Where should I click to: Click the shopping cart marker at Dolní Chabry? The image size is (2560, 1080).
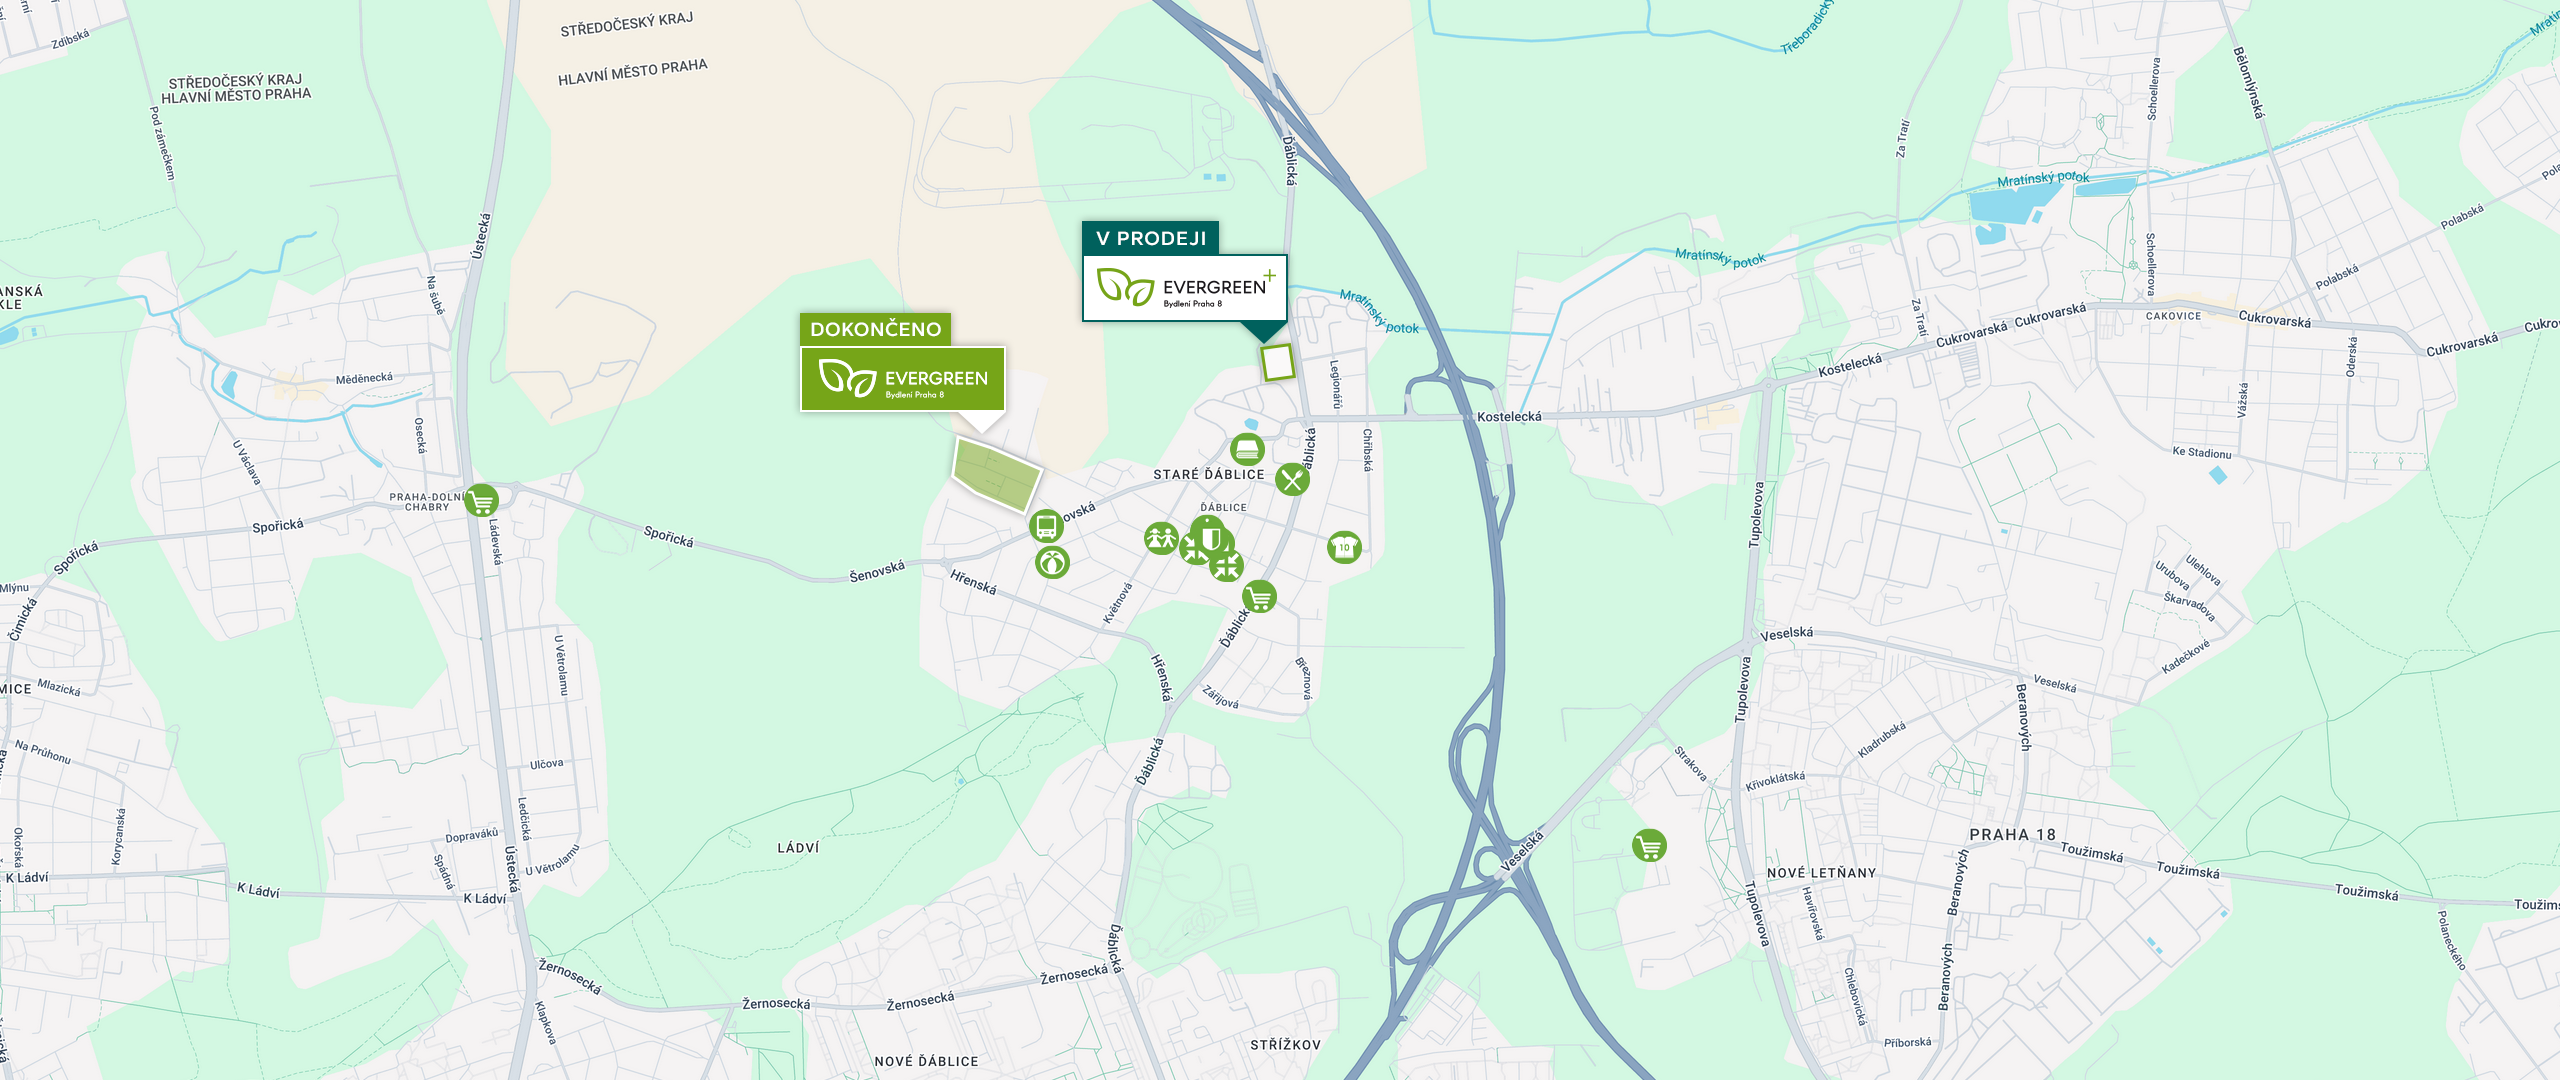[x=481, y=500]
